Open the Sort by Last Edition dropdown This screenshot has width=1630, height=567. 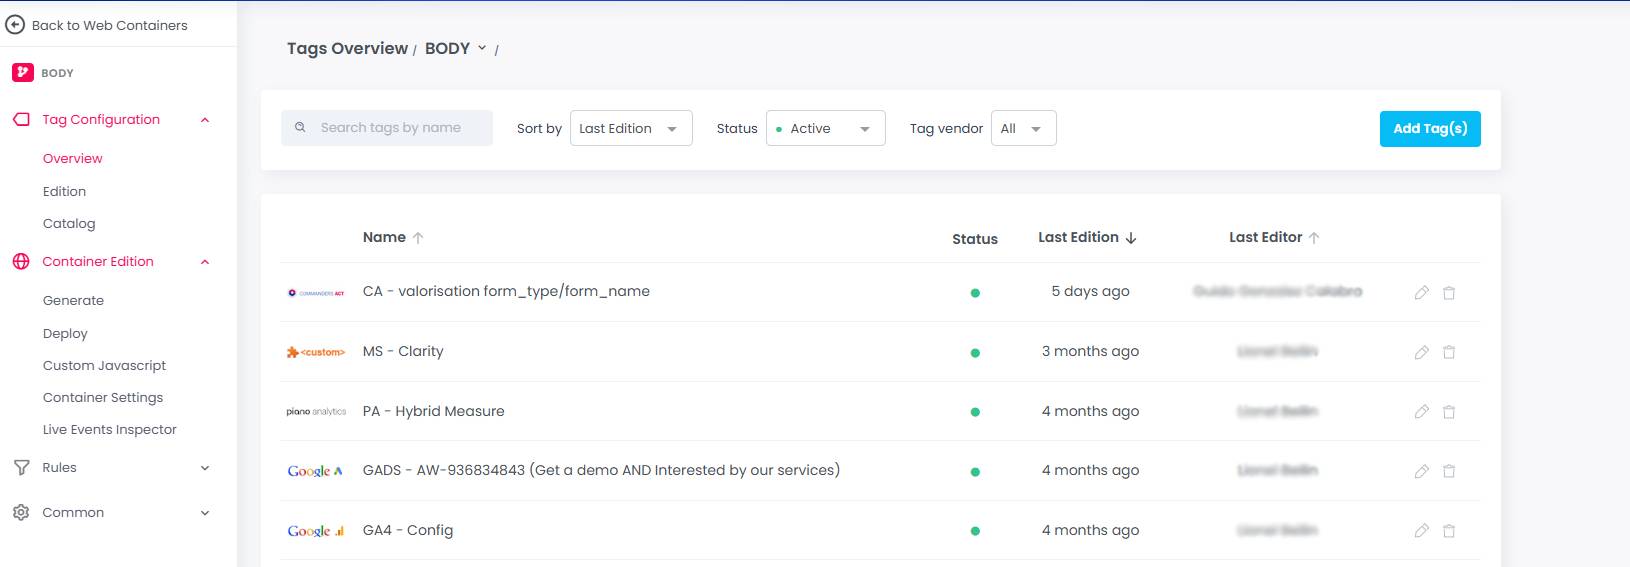pyautogui.click(x=630, y=128)
